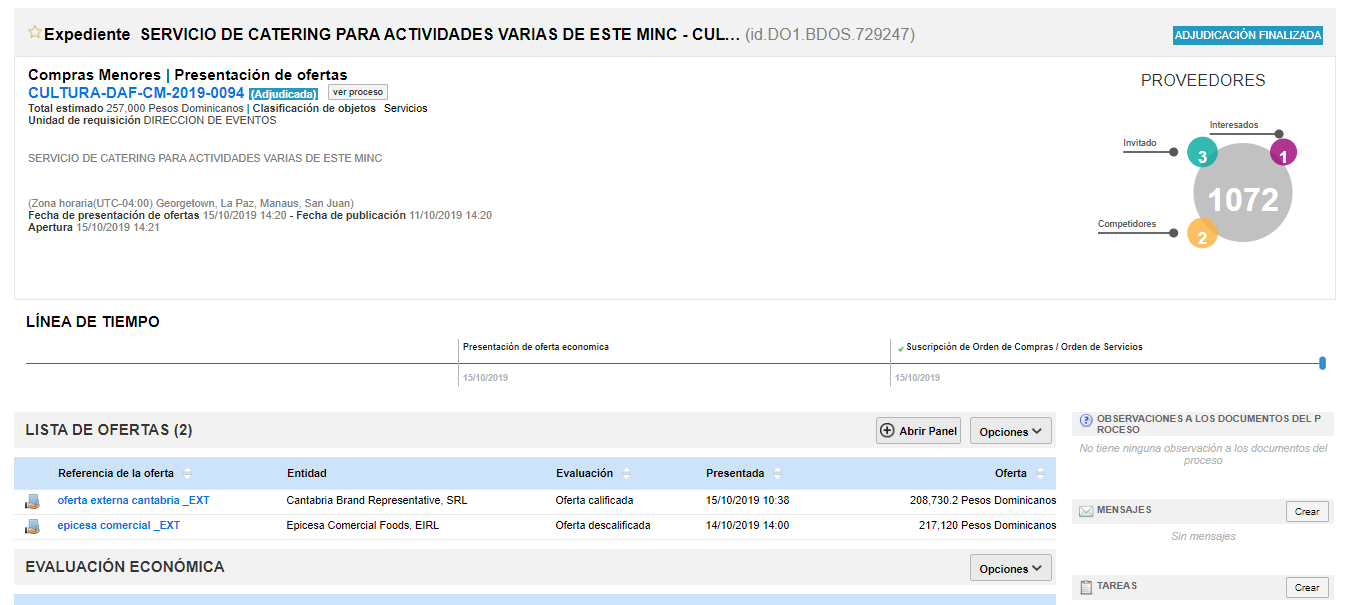Open Opciones dropdown in Evaluación Económica

1010,568
